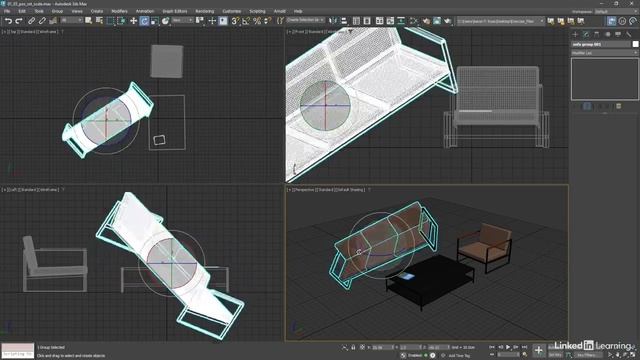This screenshot has width=640, height=360.
Task: Open the project folder path dropdown
Action: pyautogui.click(x=501, y=21)
